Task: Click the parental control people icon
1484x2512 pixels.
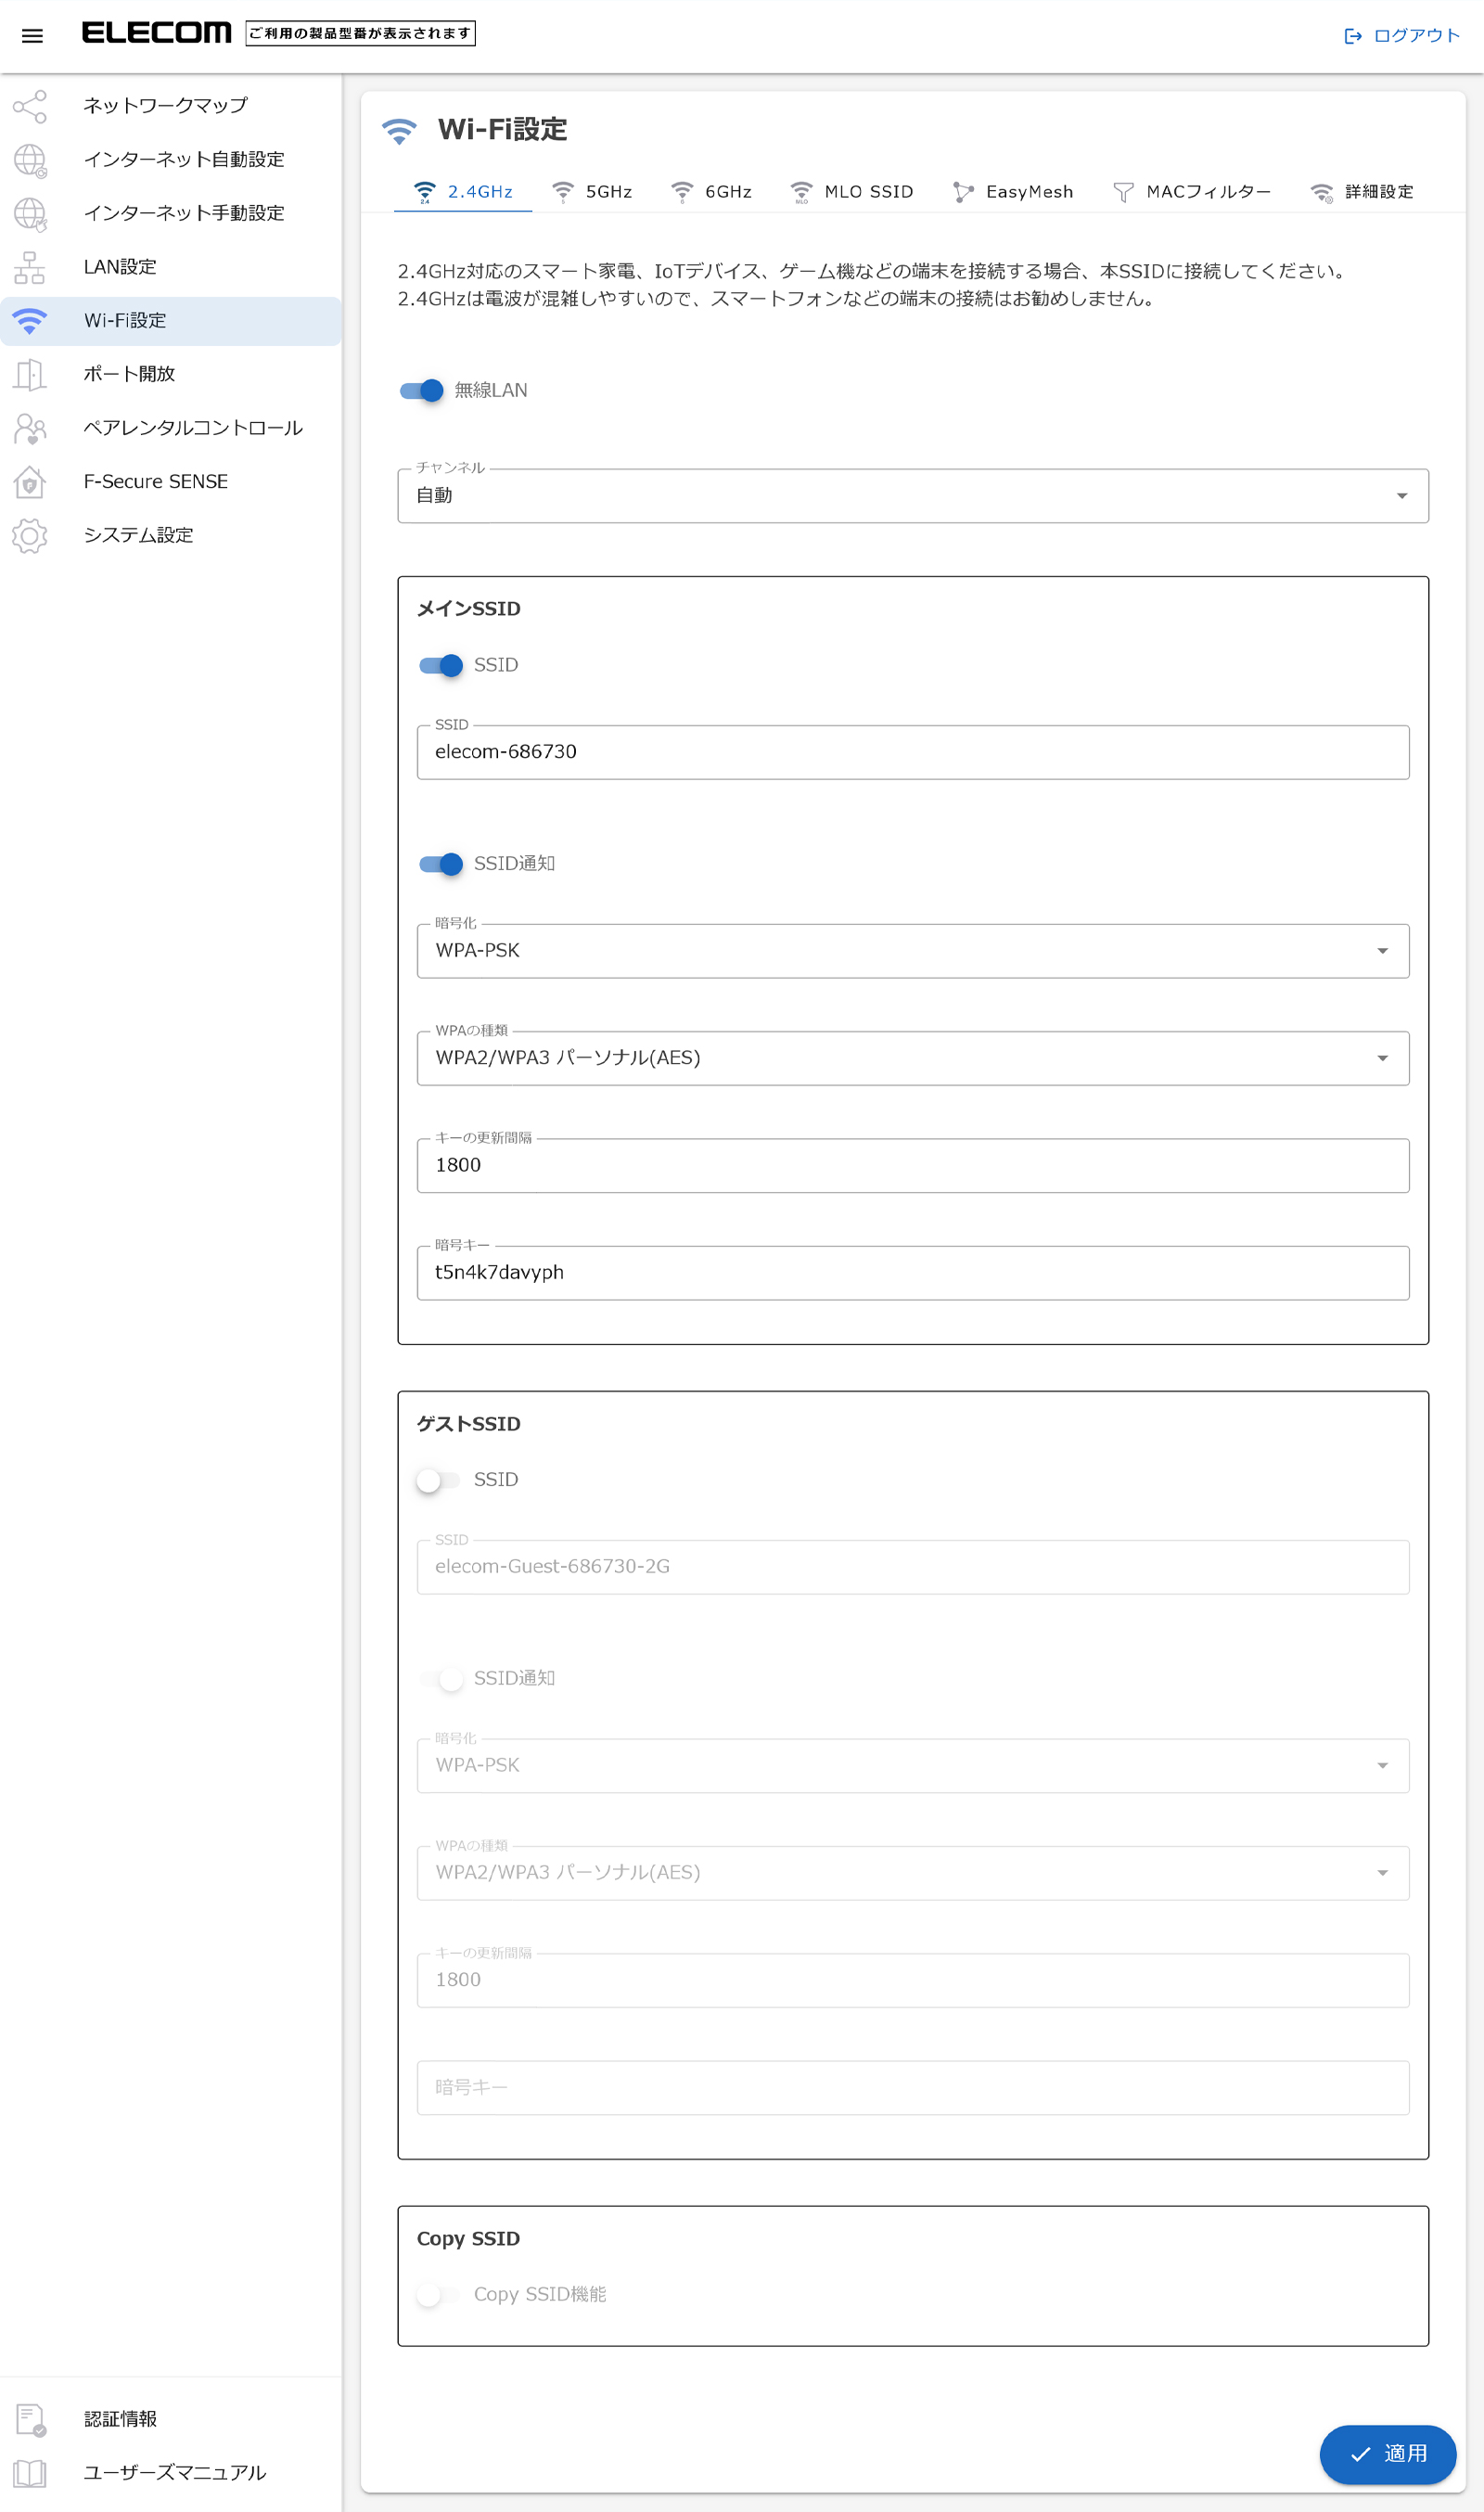Action: [30, 428]
